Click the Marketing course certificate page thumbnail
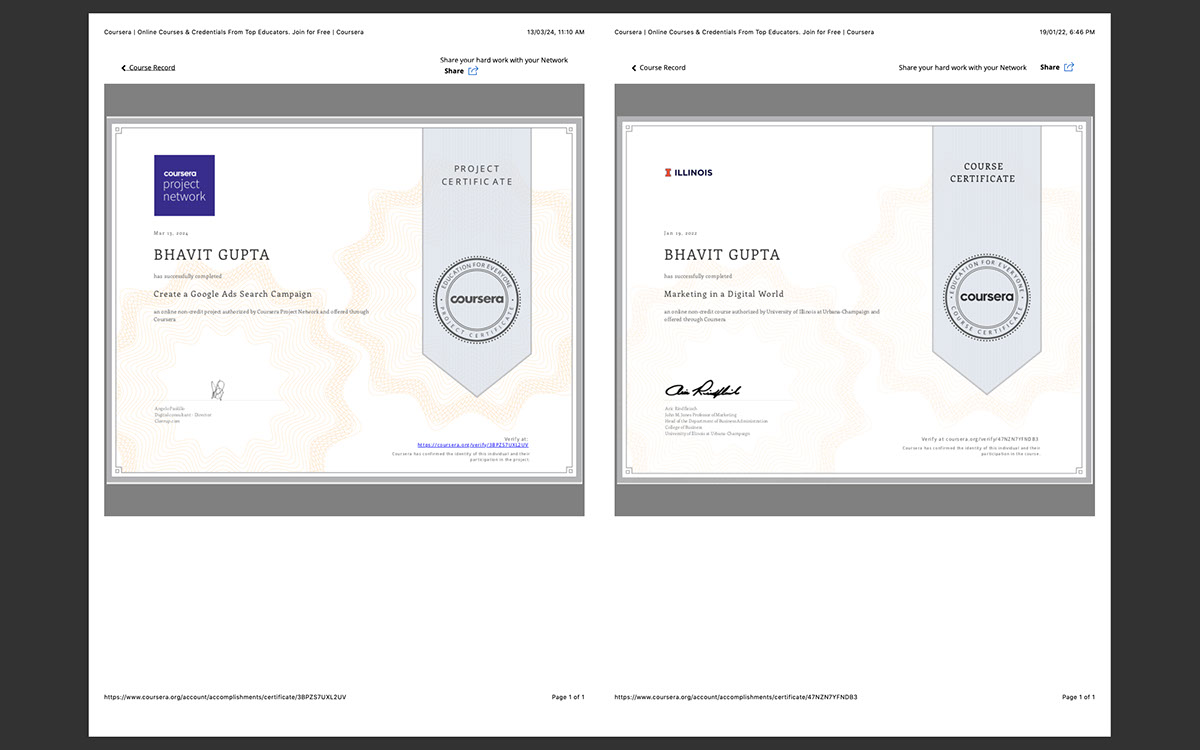The image size is (1200, 750). 855,300
